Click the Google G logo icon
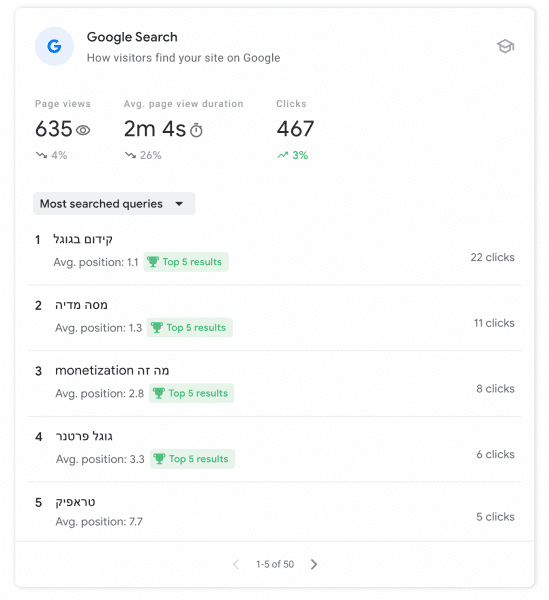Screen dimensions: 549x600 click(54, 46)
